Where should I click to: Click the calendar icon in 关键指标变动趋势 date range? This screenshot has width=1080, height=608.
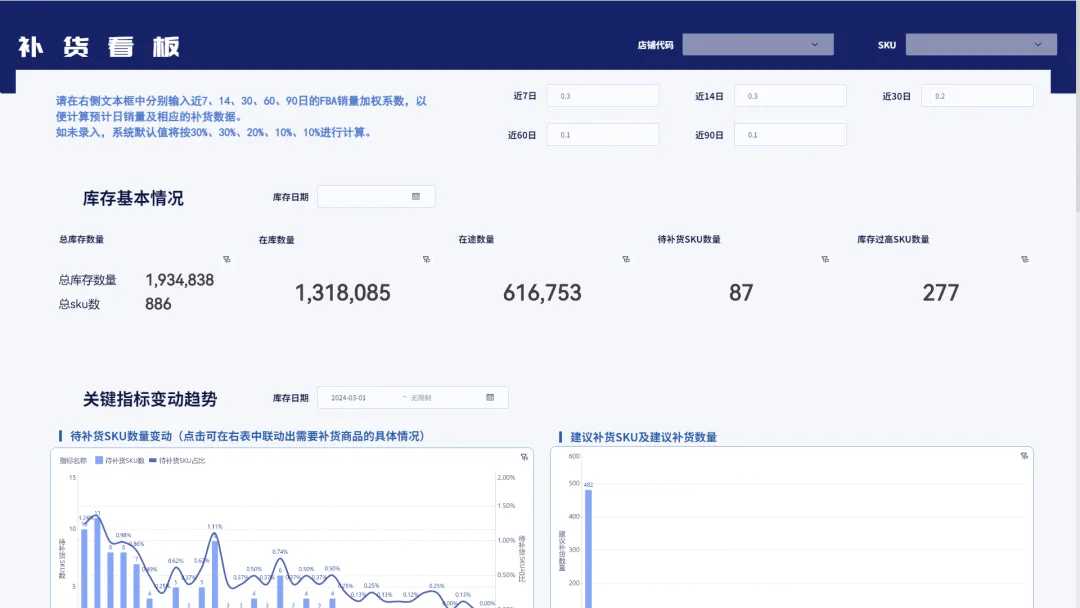[490, 397]
